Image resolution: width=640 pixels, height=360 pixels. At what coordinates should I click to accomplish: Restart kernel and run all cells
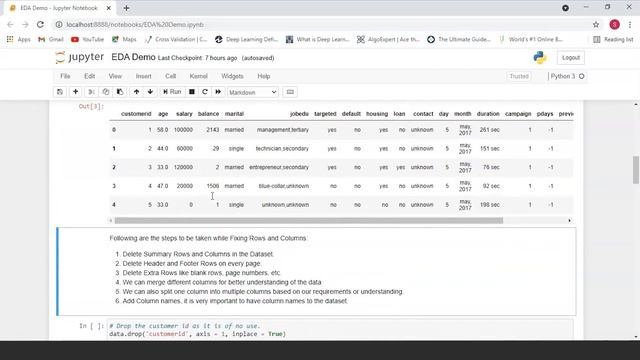218,92
